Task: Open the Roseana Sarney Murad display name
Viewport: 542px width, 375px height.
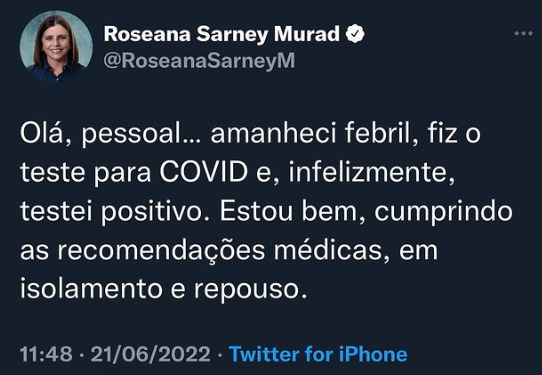Action: click(222, 34)
